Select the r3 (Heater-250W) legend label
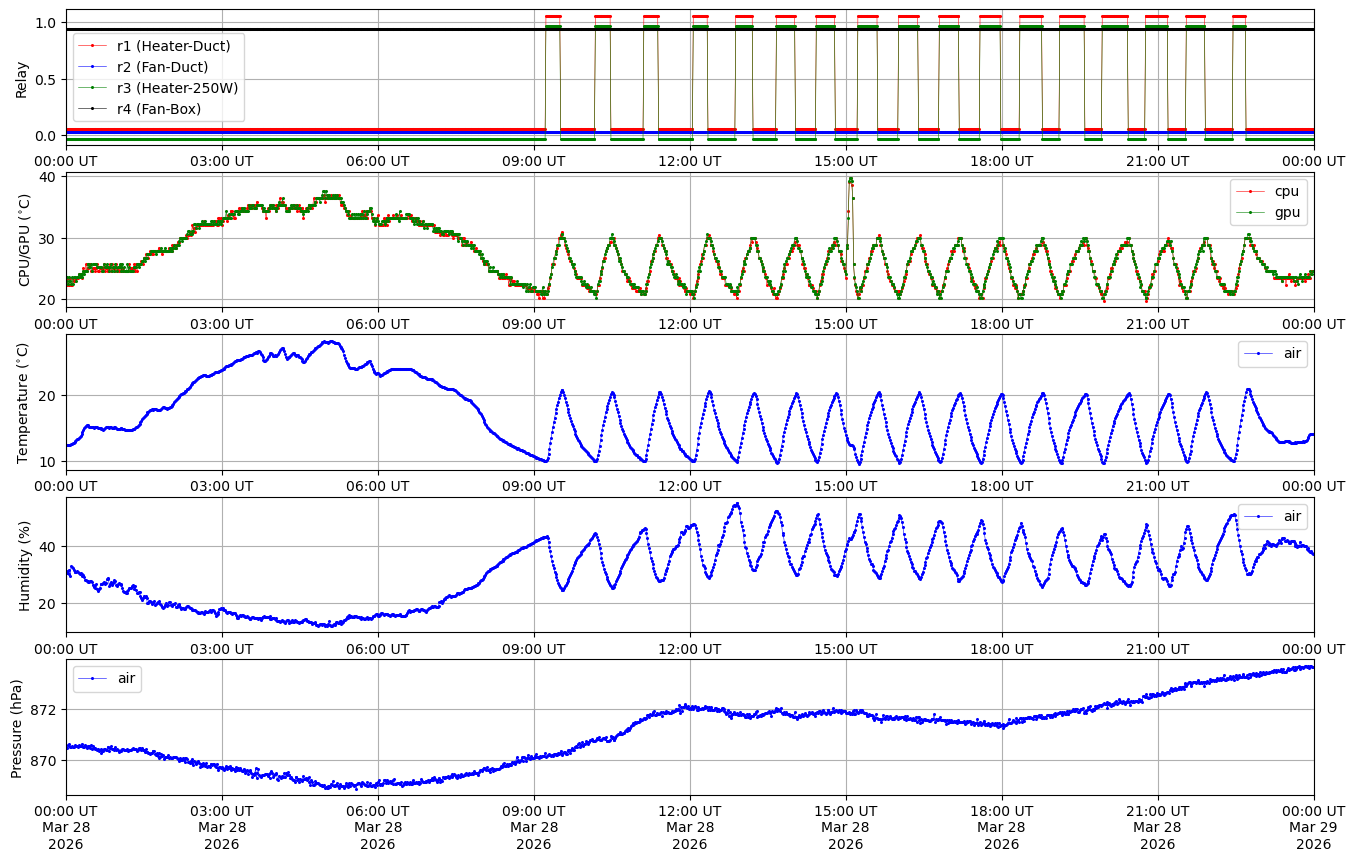Screen dimensions: 1355x861 pyautogui.click(x=177, y=88)
